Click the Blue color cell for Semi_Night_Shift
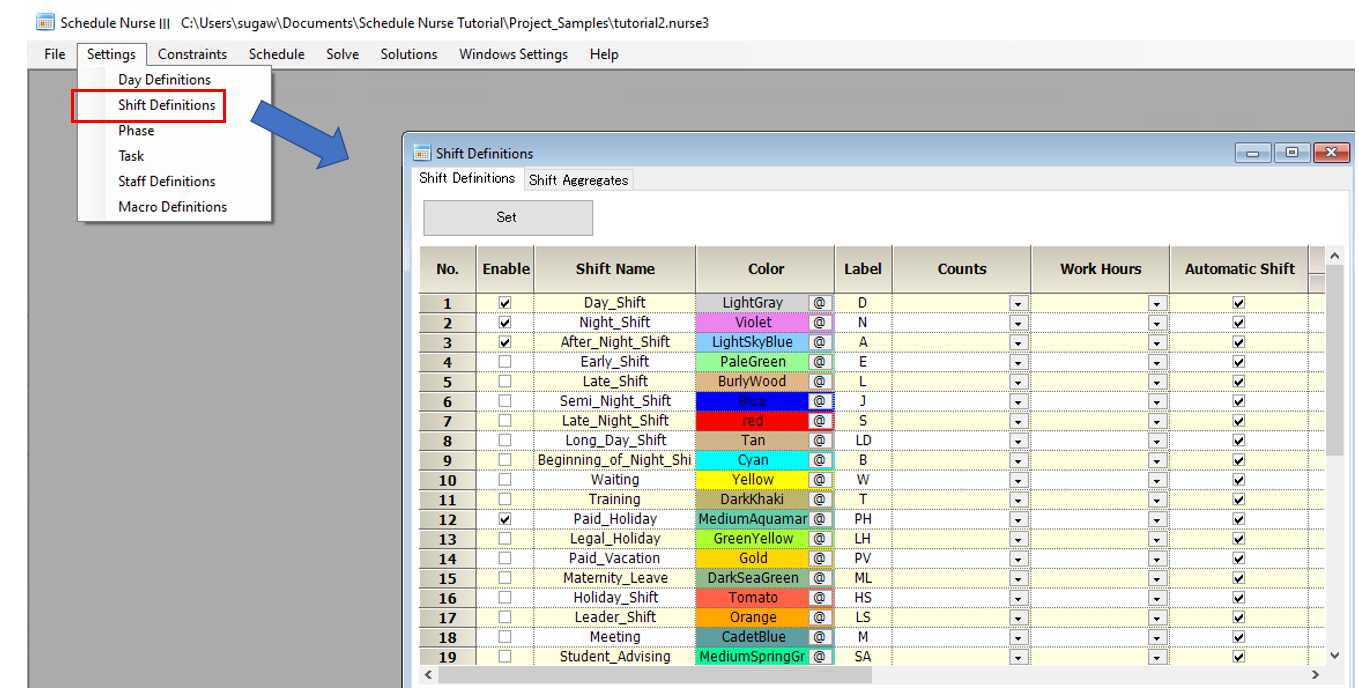 [752, 401]
